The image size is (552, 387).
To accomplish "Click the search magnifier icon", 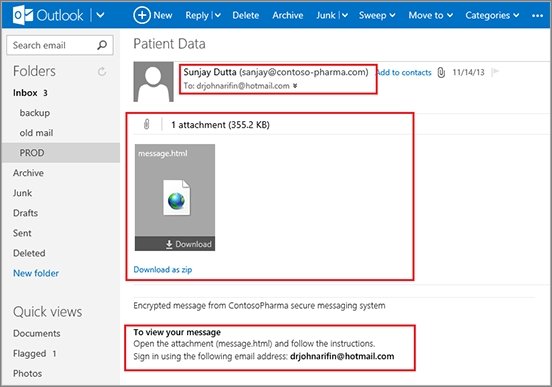I will pos(102,45).
